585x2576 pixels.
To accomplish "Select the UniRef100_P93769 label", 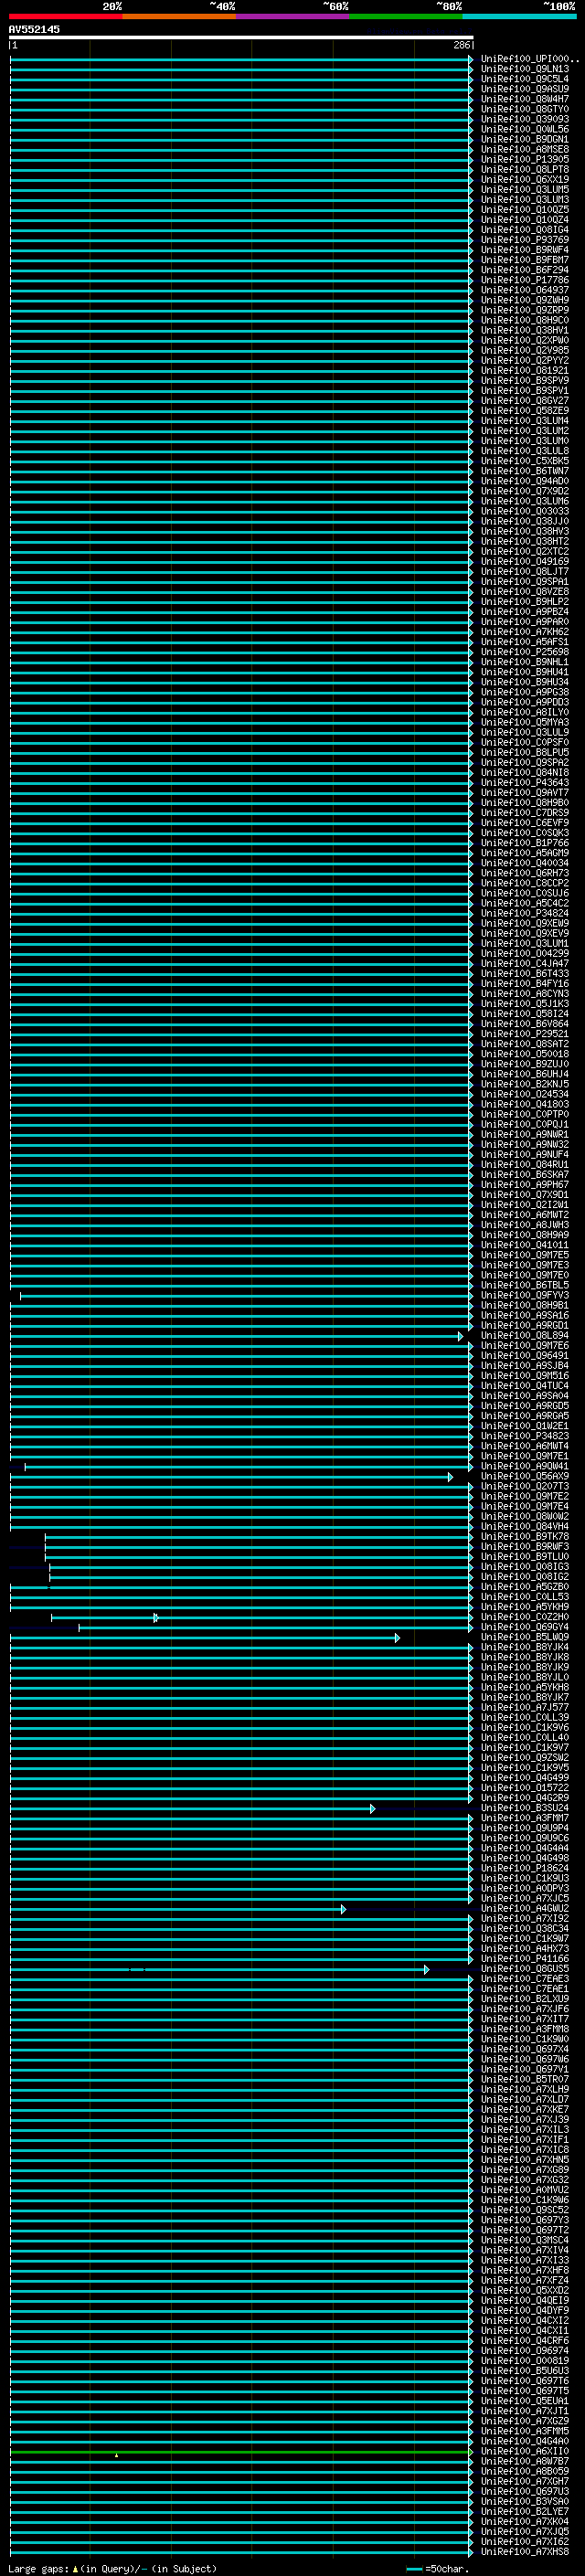I will pos(524,240).
